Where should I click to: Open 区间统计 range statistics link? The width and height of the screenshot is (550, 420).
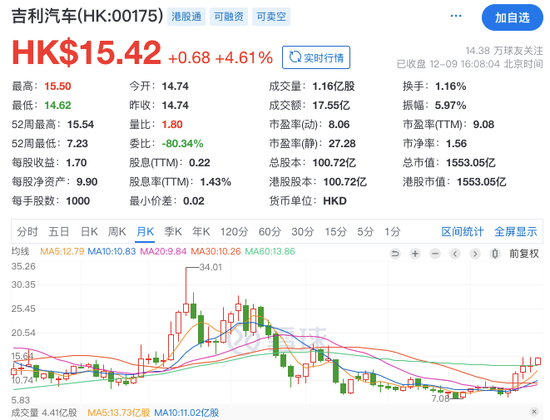[x=462, y=232]
